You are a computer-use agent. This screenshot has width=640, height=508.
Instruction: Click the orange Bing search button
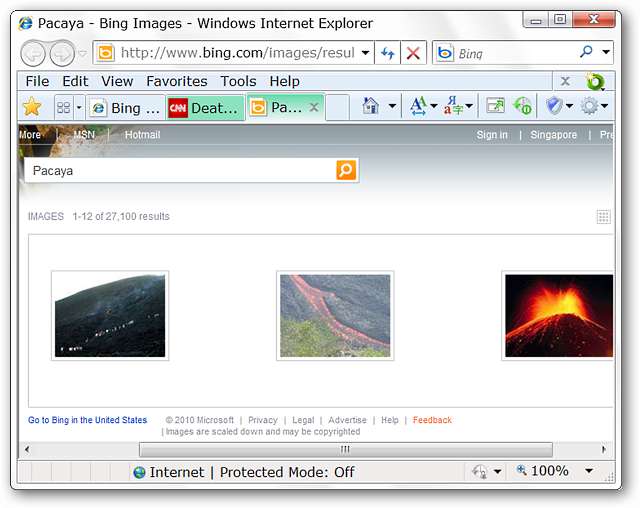pos(346,171)
